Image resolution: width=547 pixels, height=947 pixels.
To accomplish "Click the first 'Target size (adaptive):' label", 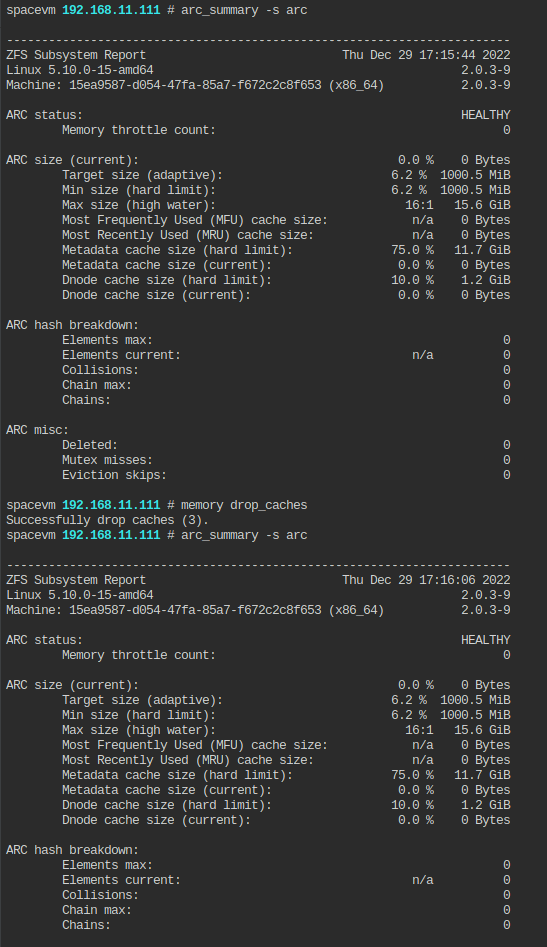I will 142,175.
